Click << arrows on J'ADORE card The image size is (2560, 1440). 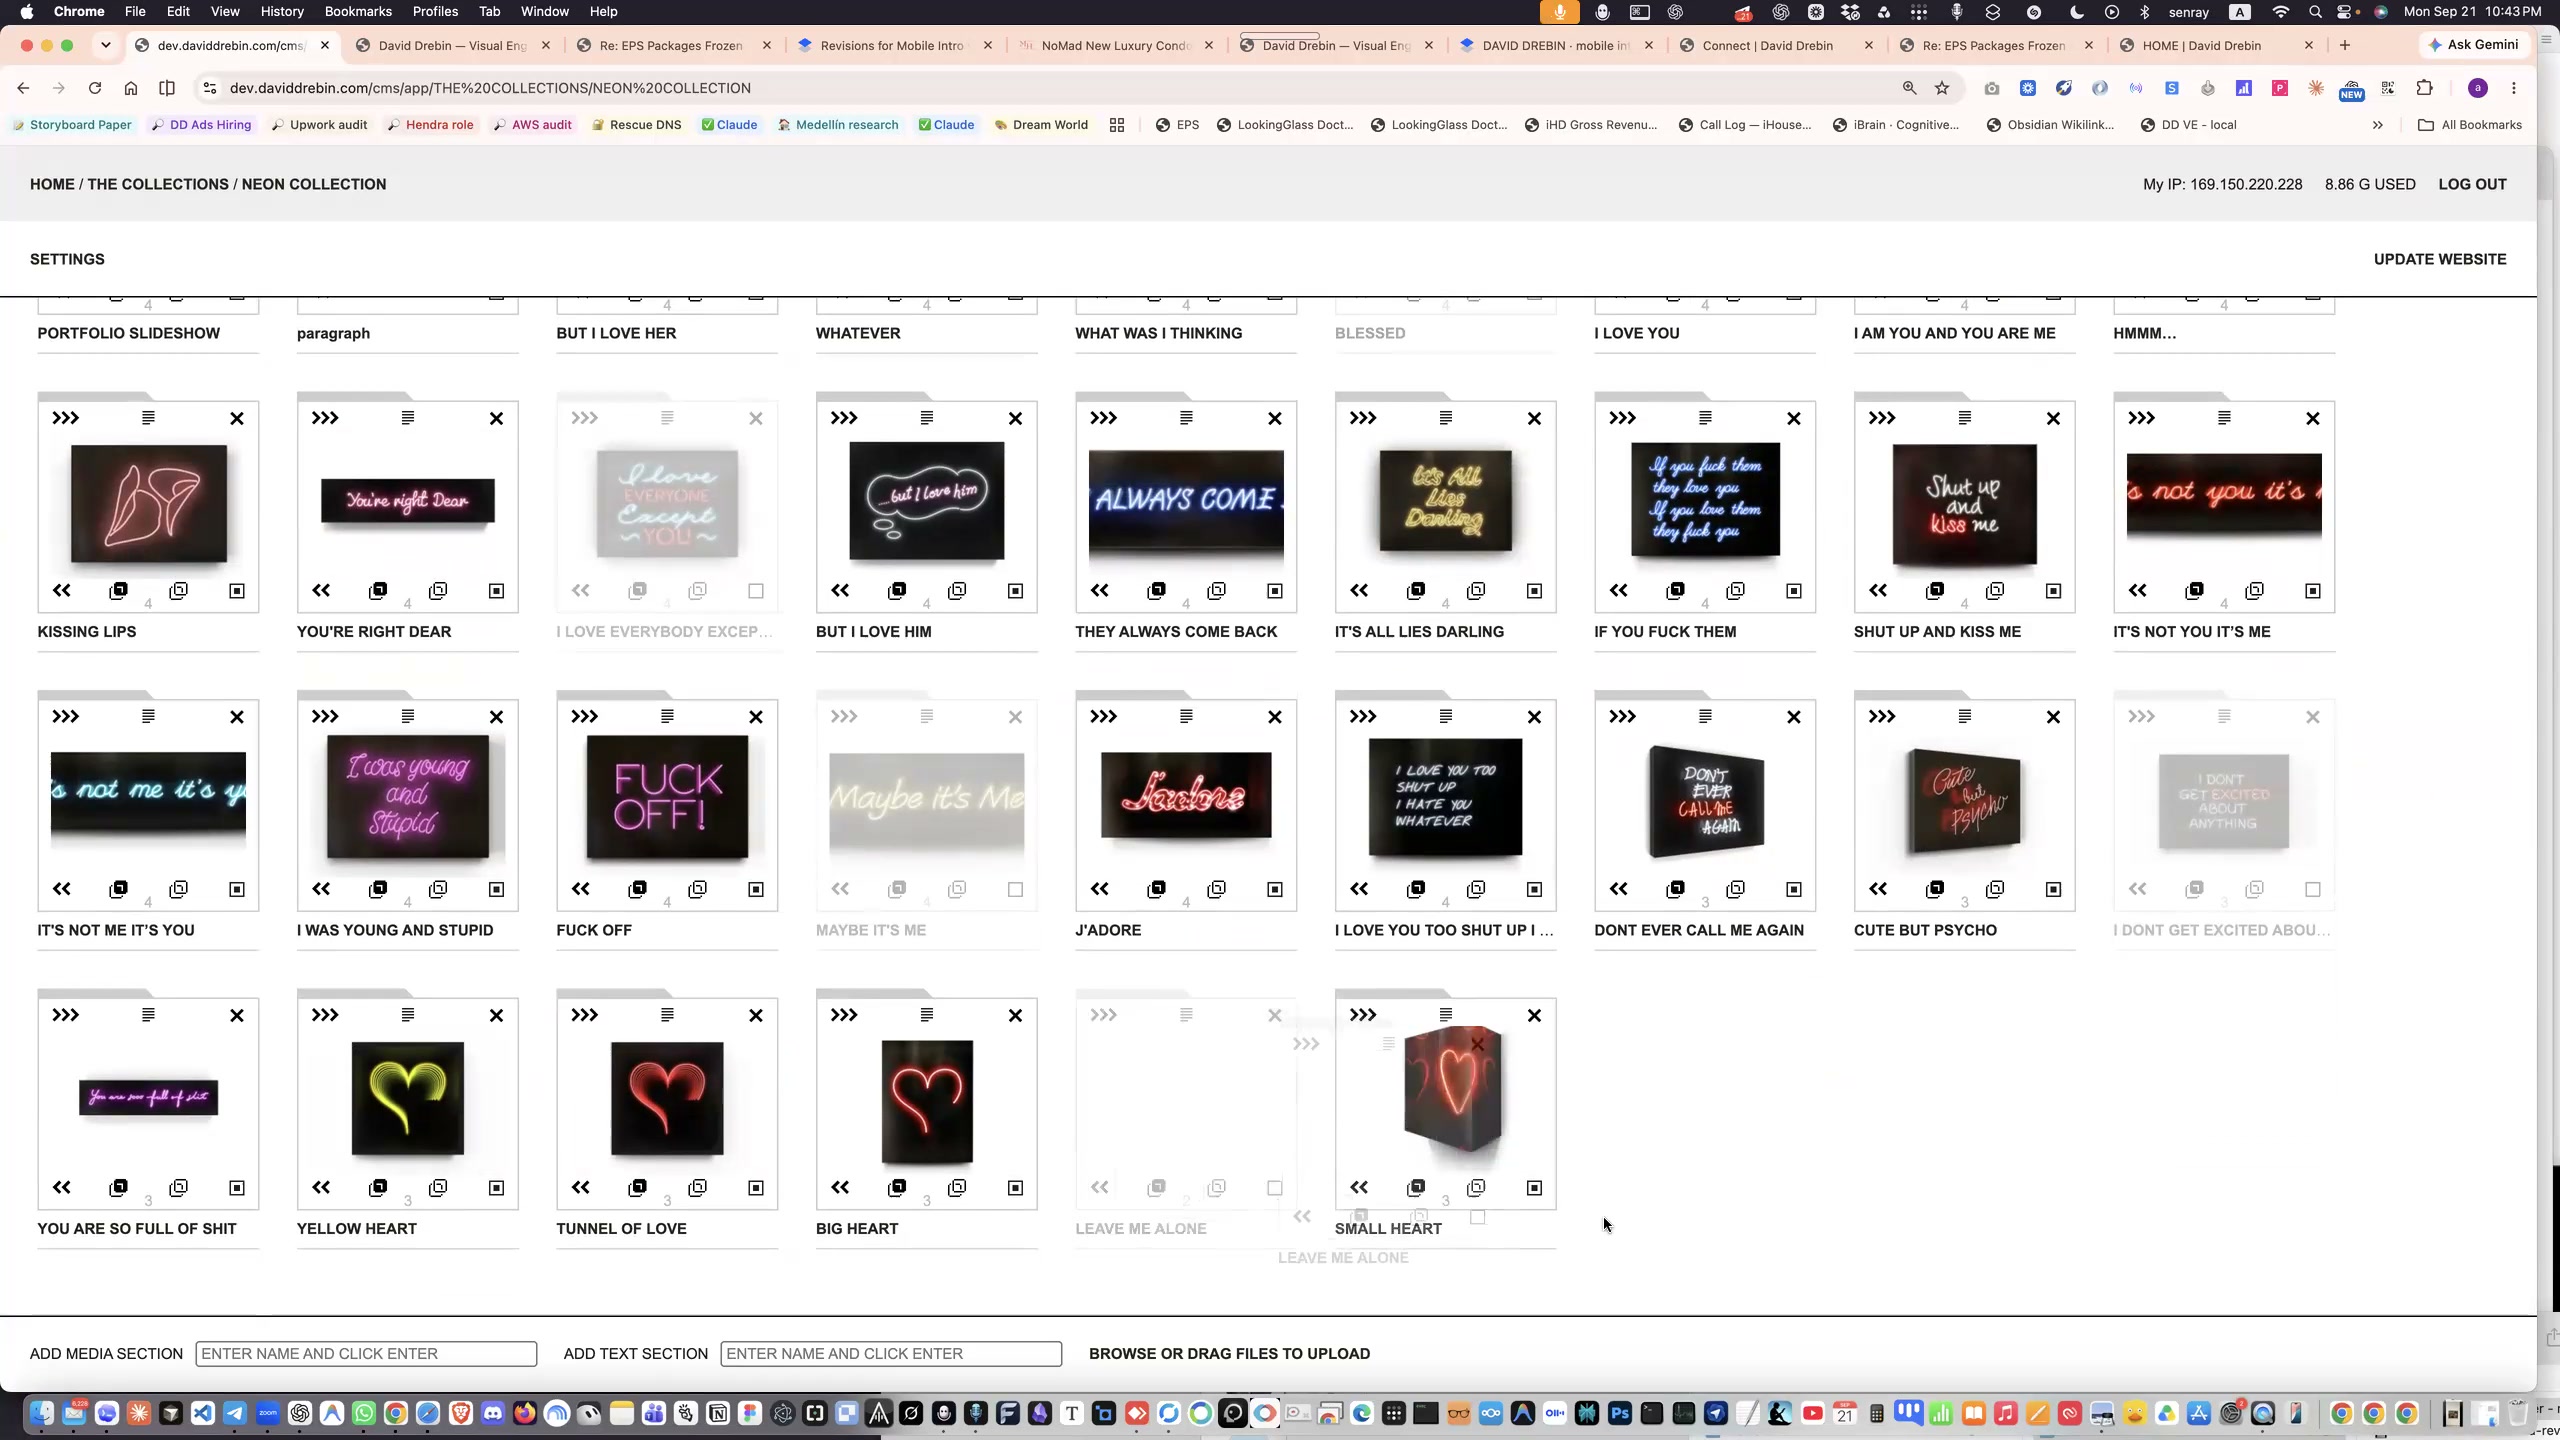click(x=1100, y=889)
